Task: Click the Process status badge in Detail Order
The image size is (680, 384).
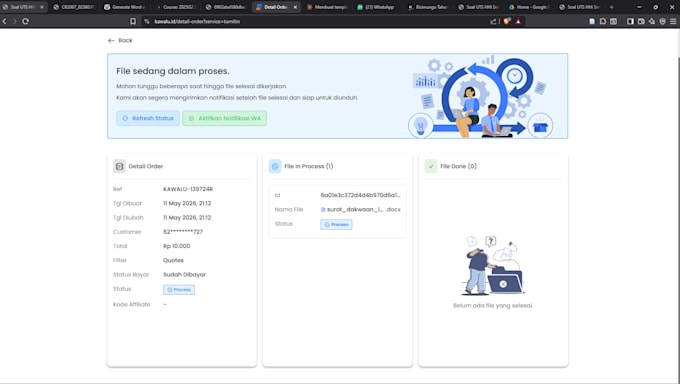Action: pyautogui.click(x=179, y=289)
